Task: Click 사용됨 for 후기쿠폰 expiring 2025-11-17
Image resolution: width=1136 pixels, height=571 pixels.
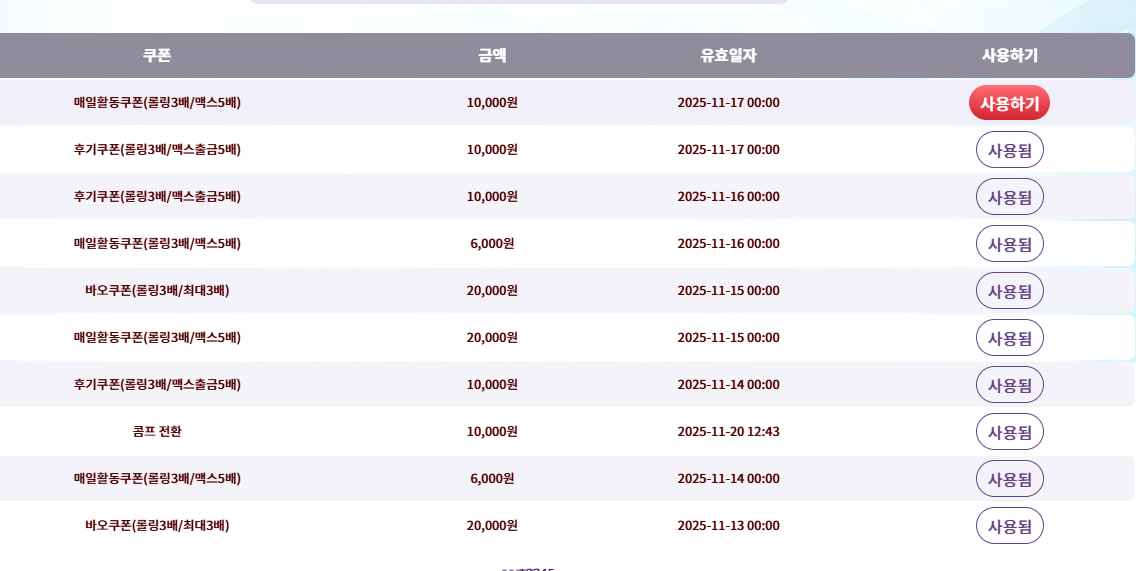Action: point(1009,150)
